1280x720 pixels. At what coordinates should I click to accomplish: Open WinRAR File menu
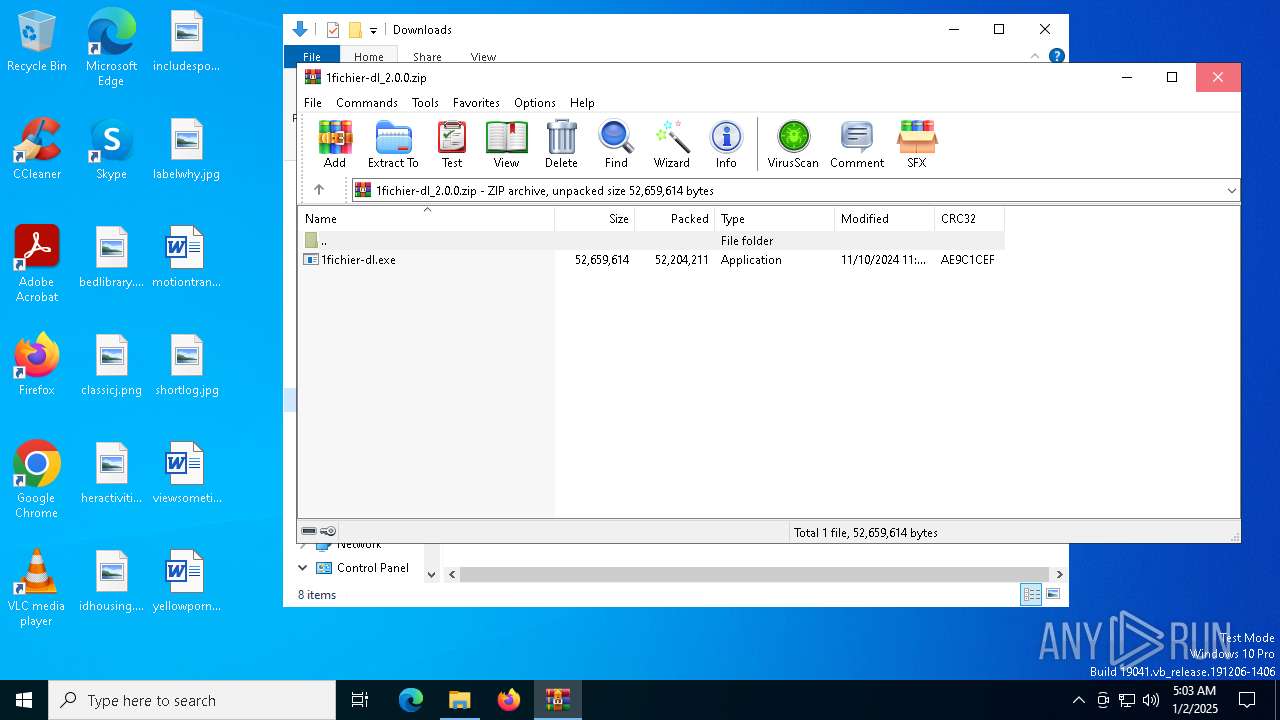pyautogui.click(x=313, y=103)
